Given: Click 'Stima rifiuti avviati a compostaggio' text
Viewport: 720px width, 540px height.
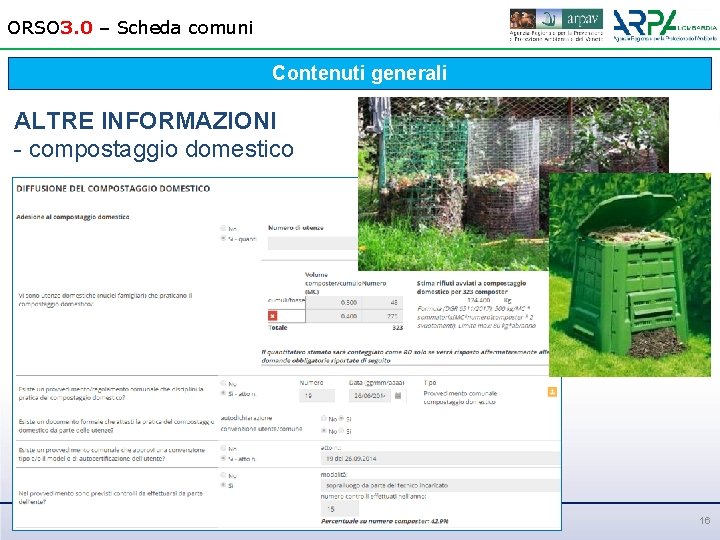Looking at the screenshot, I should (x=471, y=283).
